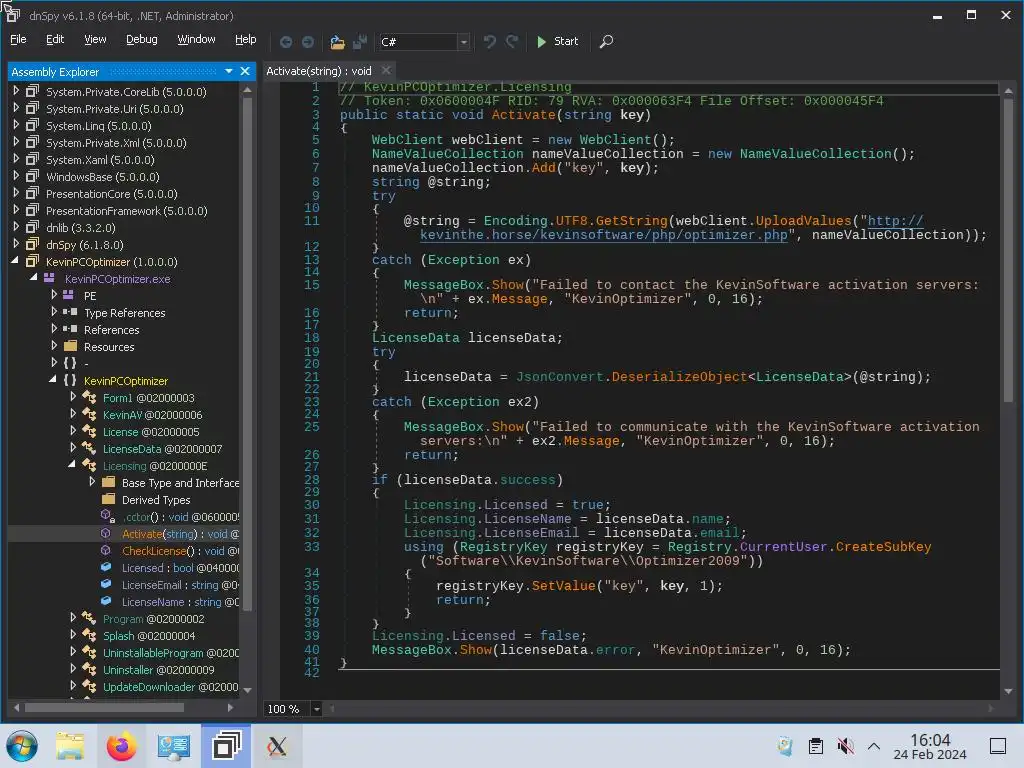Viewport: 1024px width, 768px height.
Task: Expand System.Linq assembly node
Action: point(16,125)
